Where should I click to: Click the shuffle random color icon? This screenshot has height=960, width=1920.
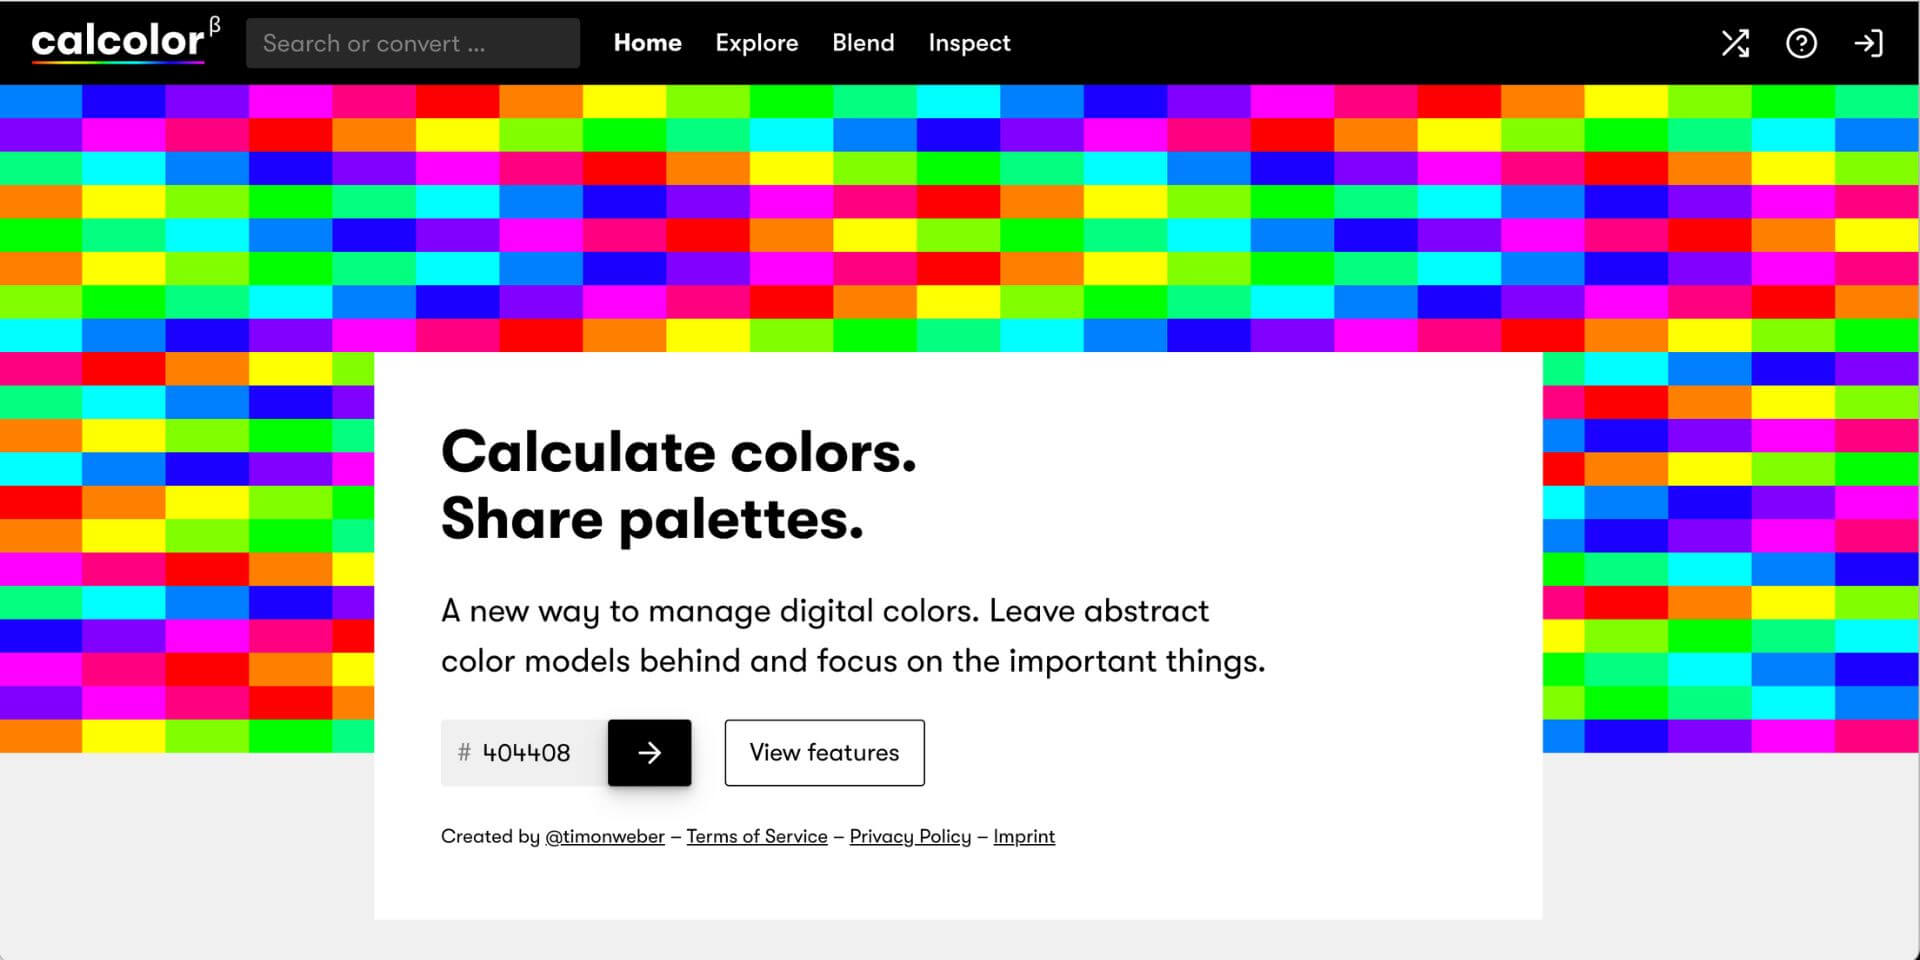point(1735,43)
